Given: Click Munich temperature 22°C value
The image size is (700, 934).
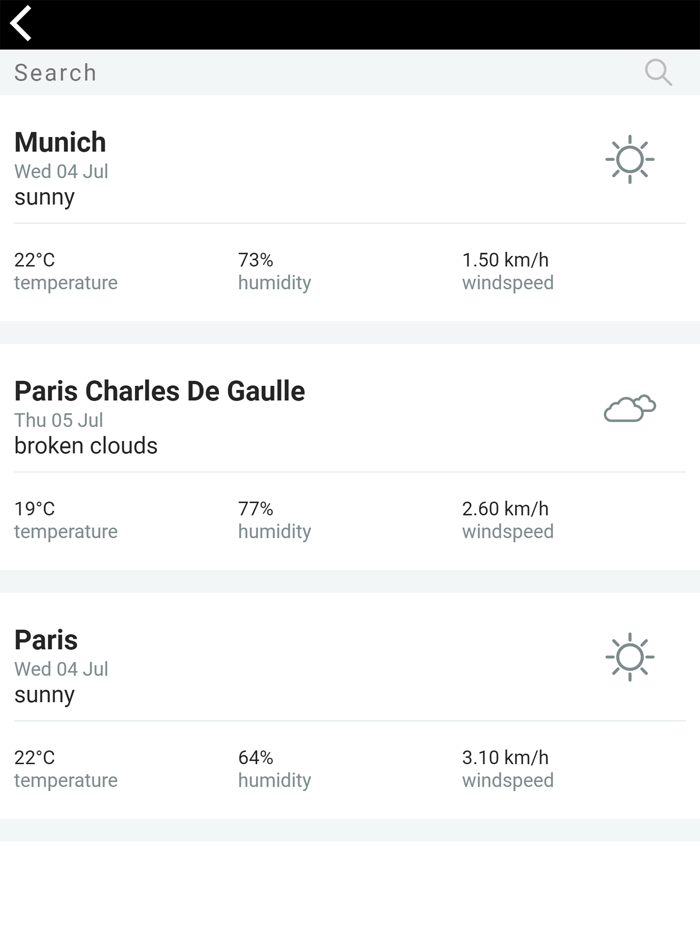Looking at the screenshot, I should point(35,260).
